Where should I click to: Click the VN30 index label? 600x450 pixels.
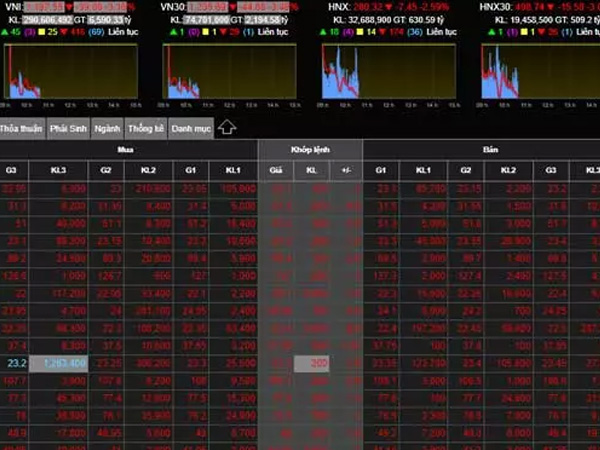tap(173, 7)
